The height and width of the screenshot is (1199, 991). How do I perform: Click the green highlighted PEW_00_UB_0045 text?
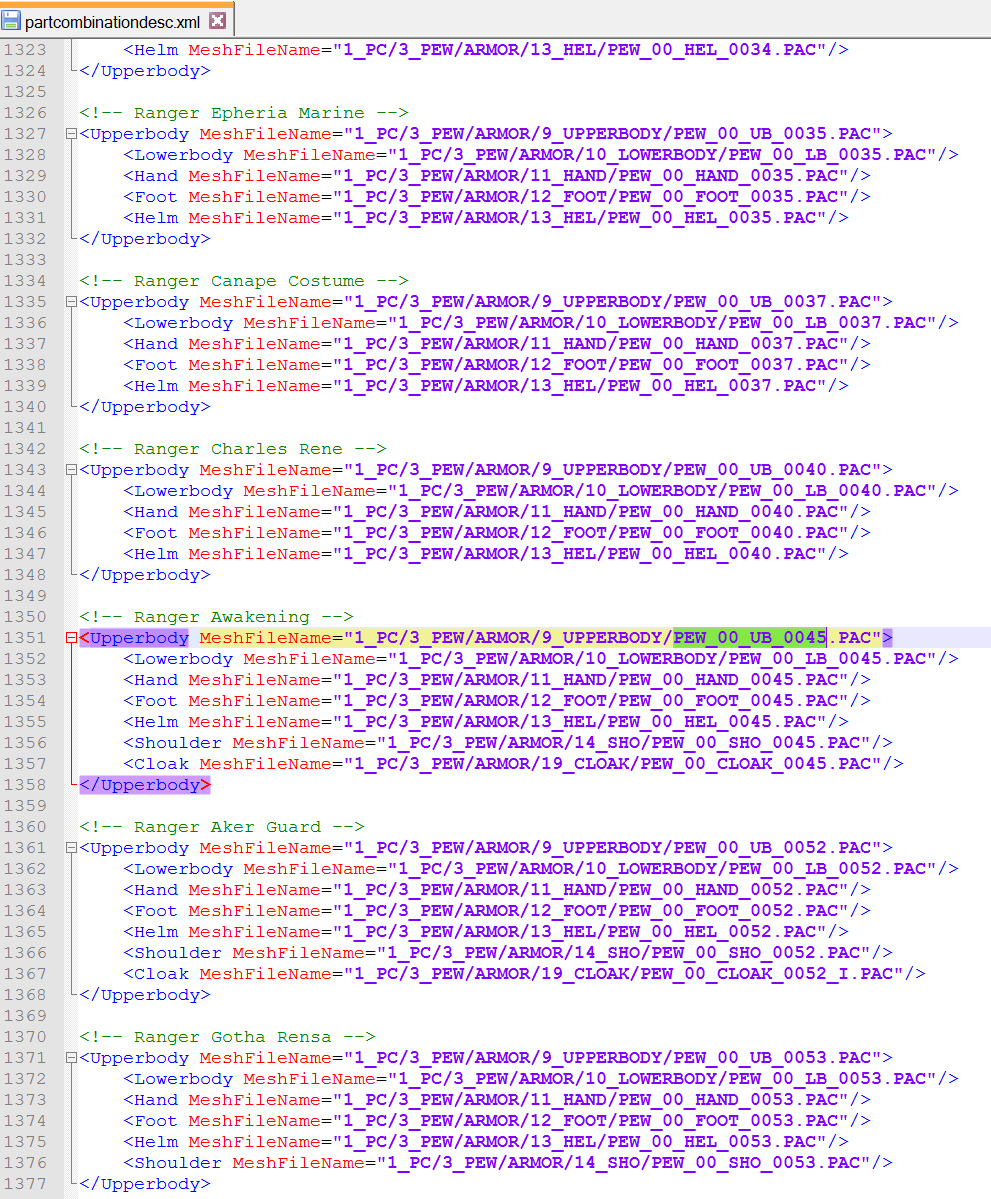click(749, 638)
